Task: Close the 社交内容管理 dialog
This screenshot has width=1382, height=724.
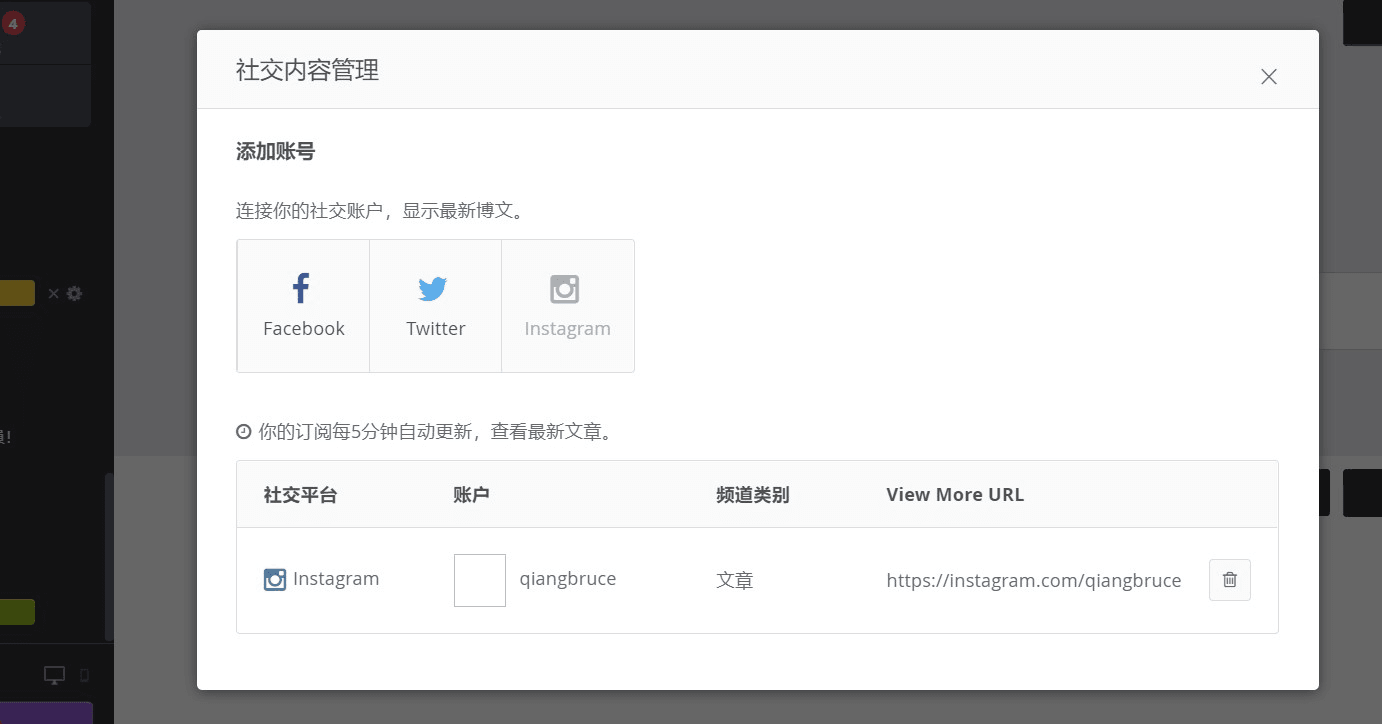Action: [1268, 76]
